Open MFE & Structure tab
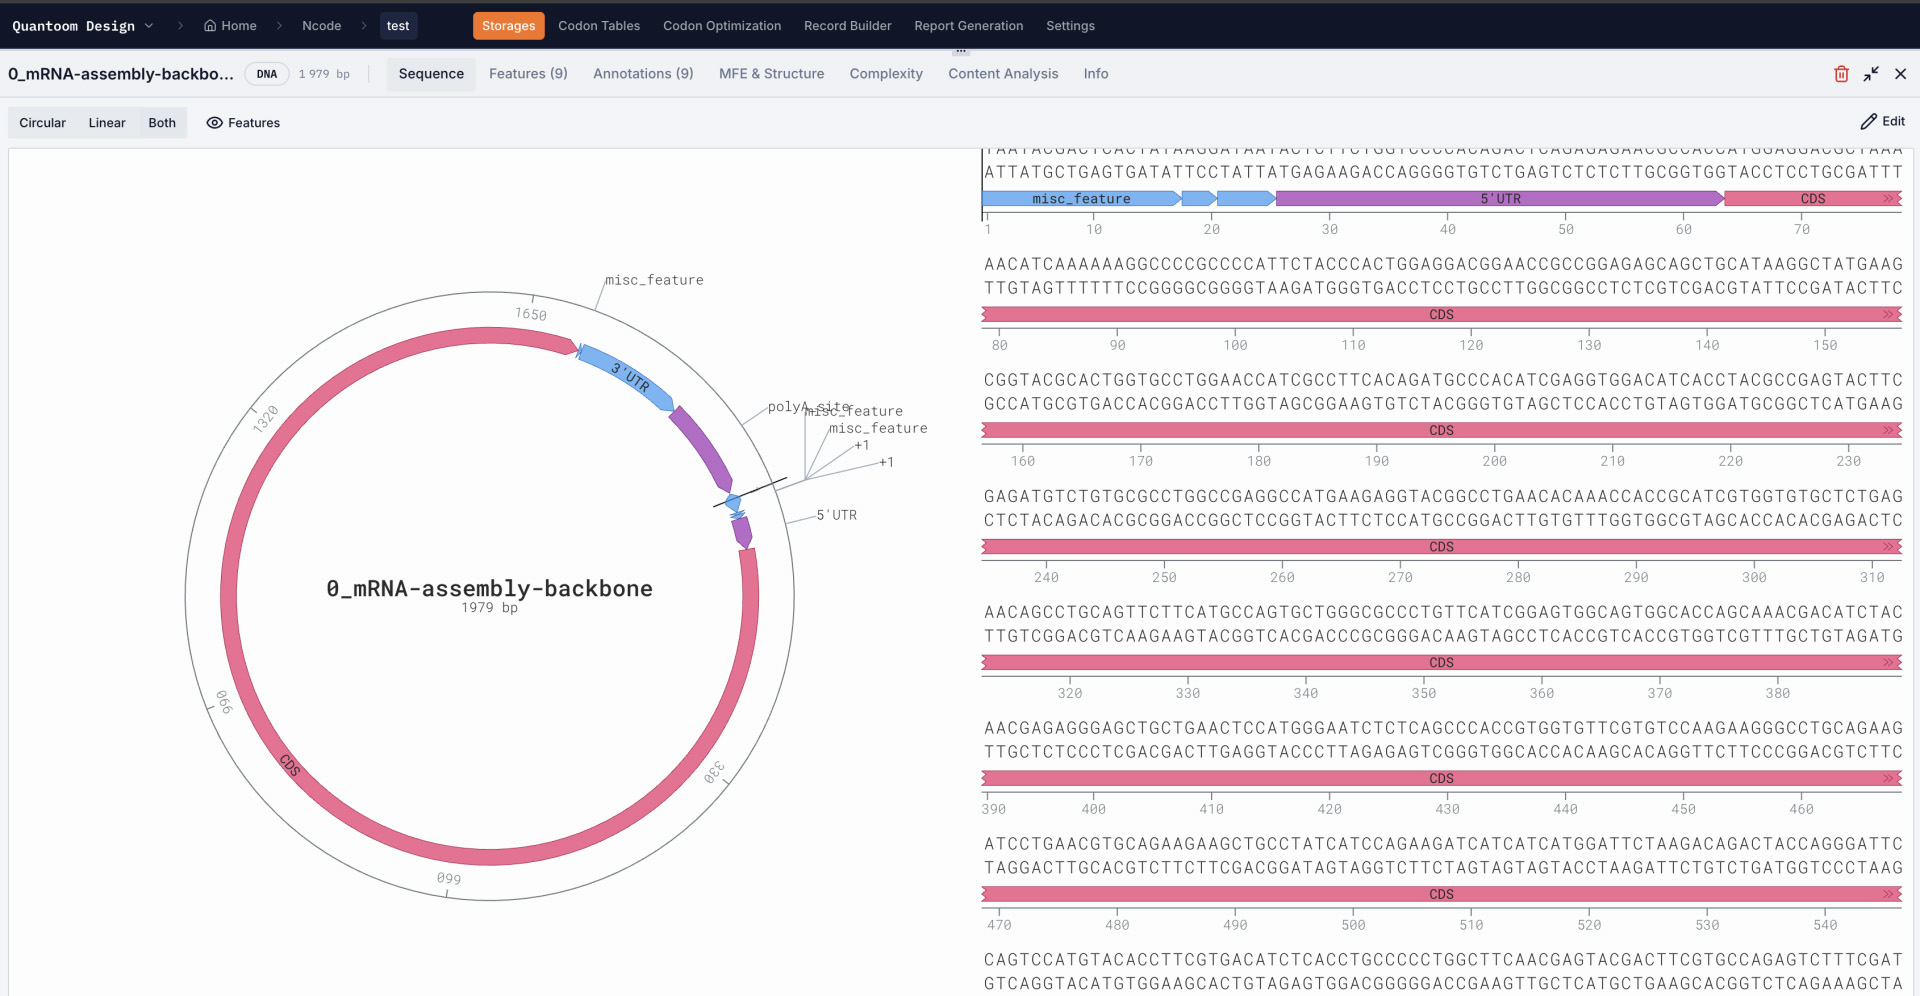The width and height of the screenshot is (1920, 996). click(772, 74)
